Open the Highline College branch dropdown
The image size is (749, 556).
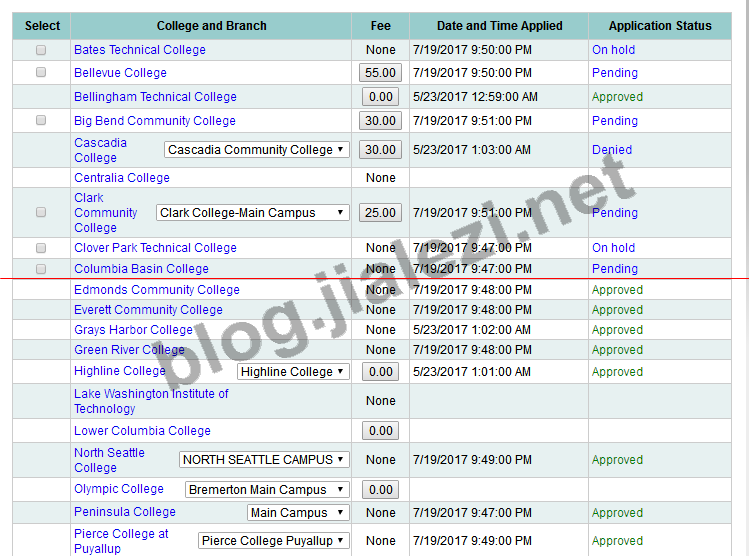pyautogui.click(x=293, y=372)
